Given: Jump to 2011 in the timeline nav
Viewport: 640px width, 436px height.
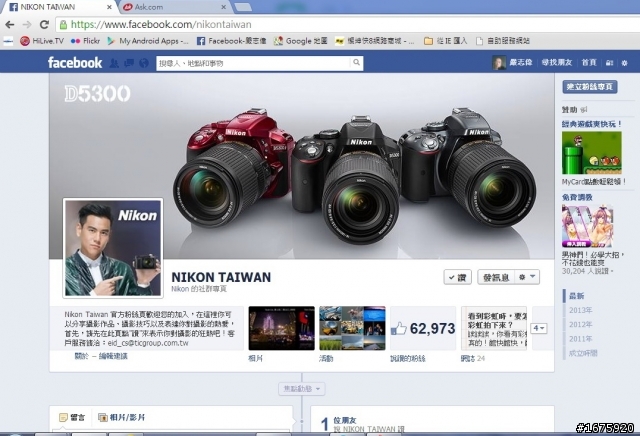Looking at the screenshot, I should click(x=580, y=339).
